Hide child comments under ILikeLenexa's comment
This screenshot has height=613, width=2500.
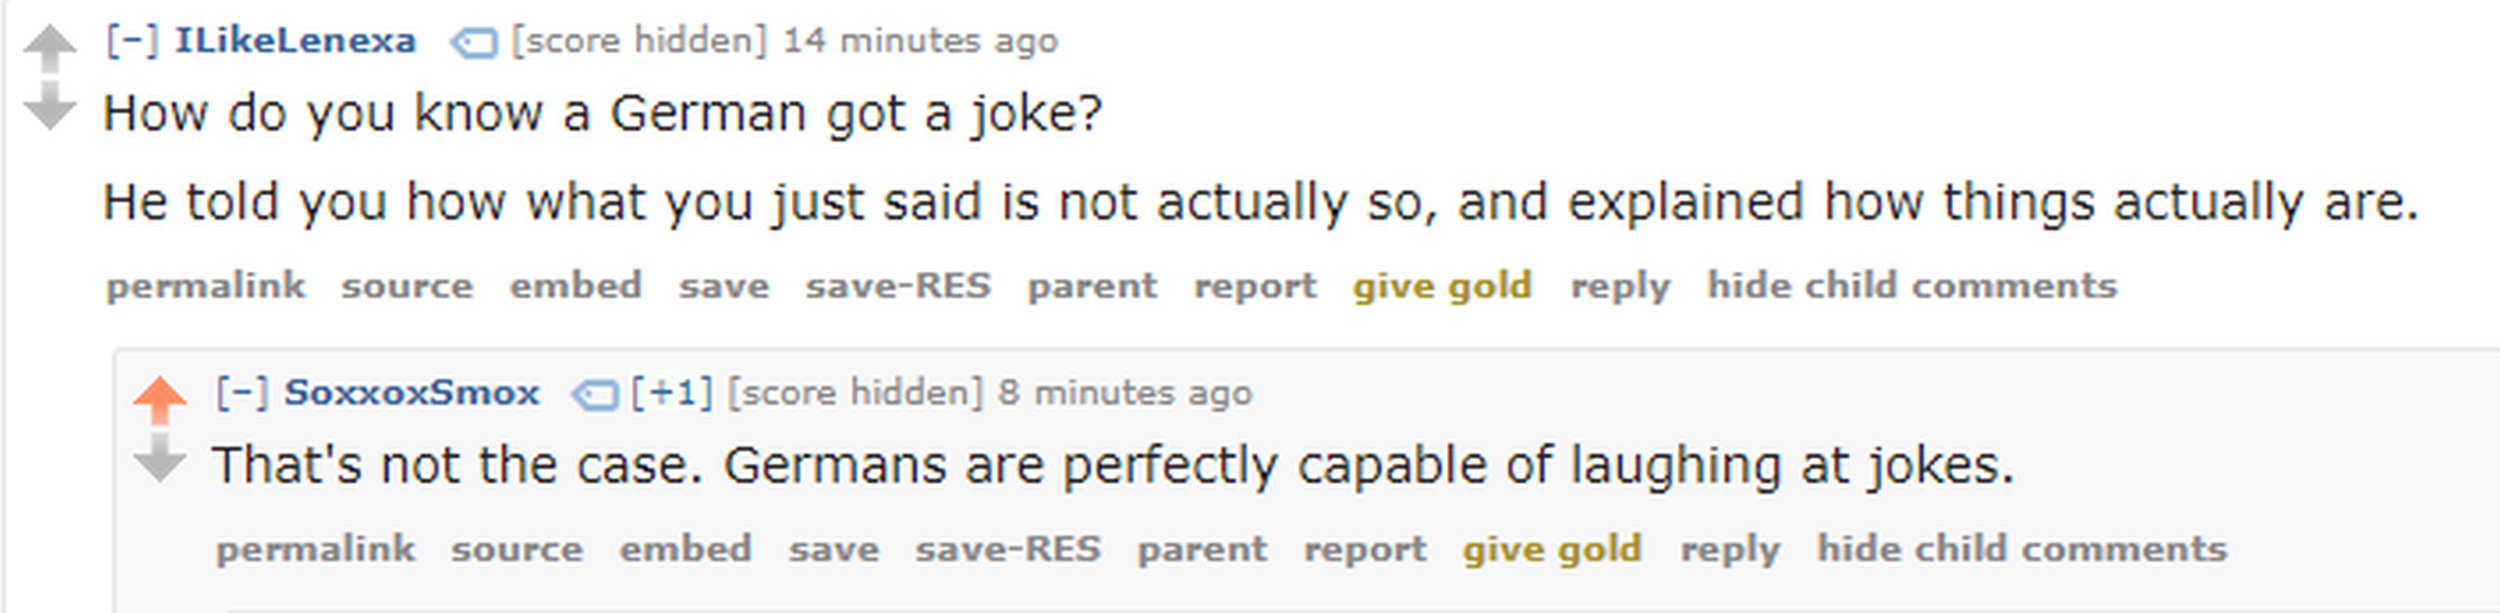click(x=1911, y=286)
